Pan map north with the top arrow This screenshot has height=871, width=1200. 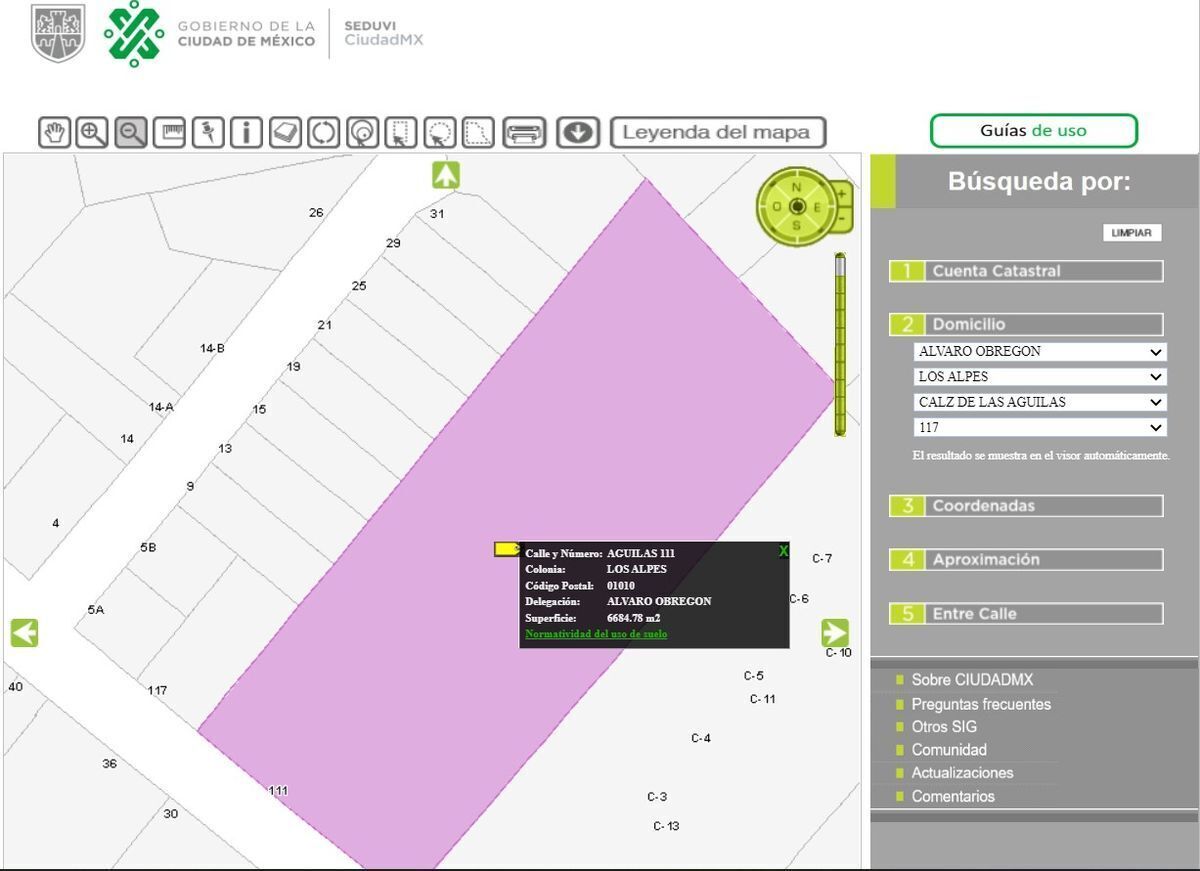tap(446, 175)
